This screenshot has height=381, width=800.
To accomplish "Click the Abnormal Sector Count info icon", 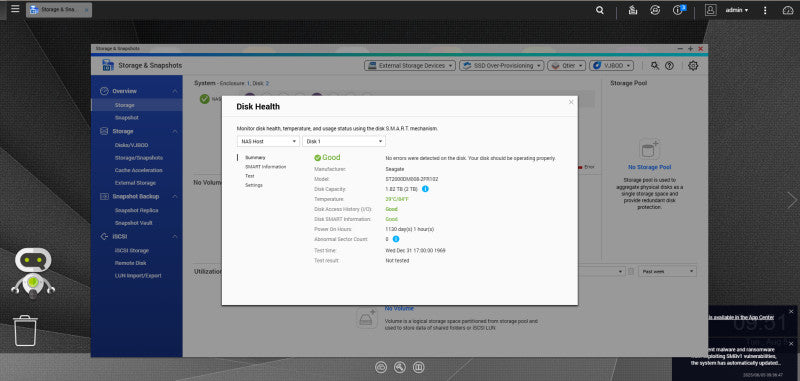I will tap(396, 239).
